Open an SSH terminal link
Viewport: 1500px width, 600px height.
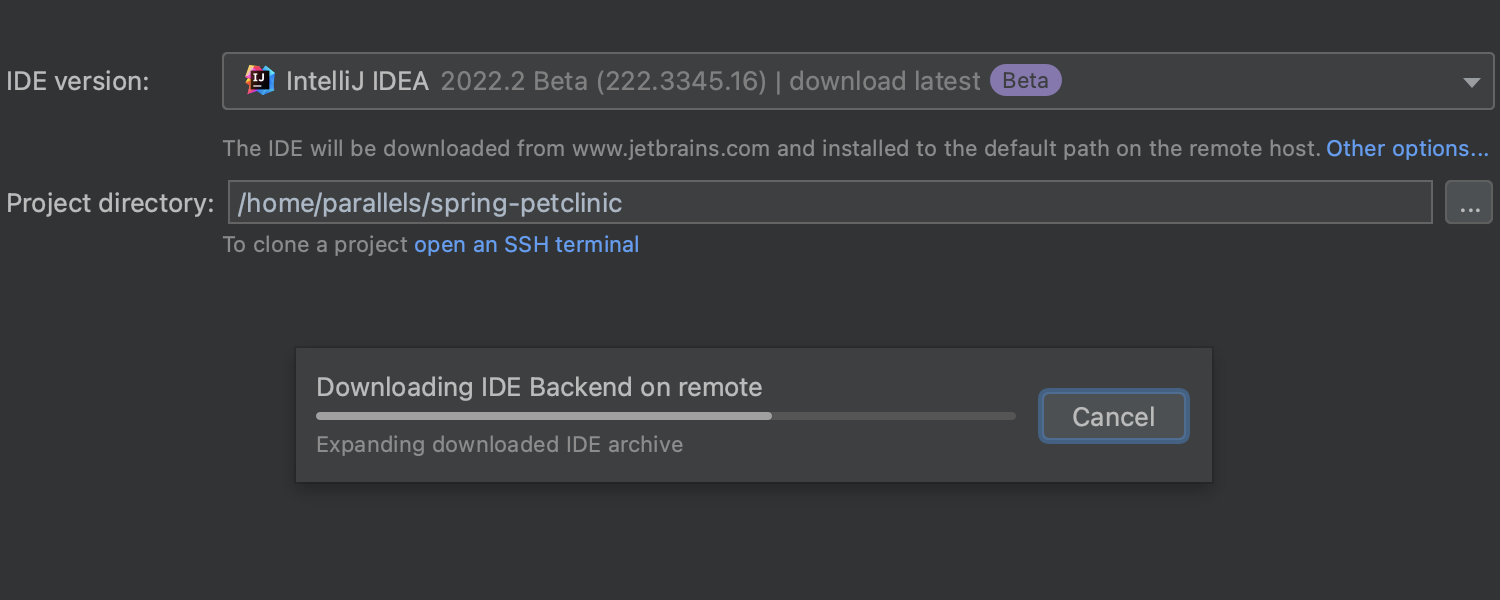(x=526, y=245)
